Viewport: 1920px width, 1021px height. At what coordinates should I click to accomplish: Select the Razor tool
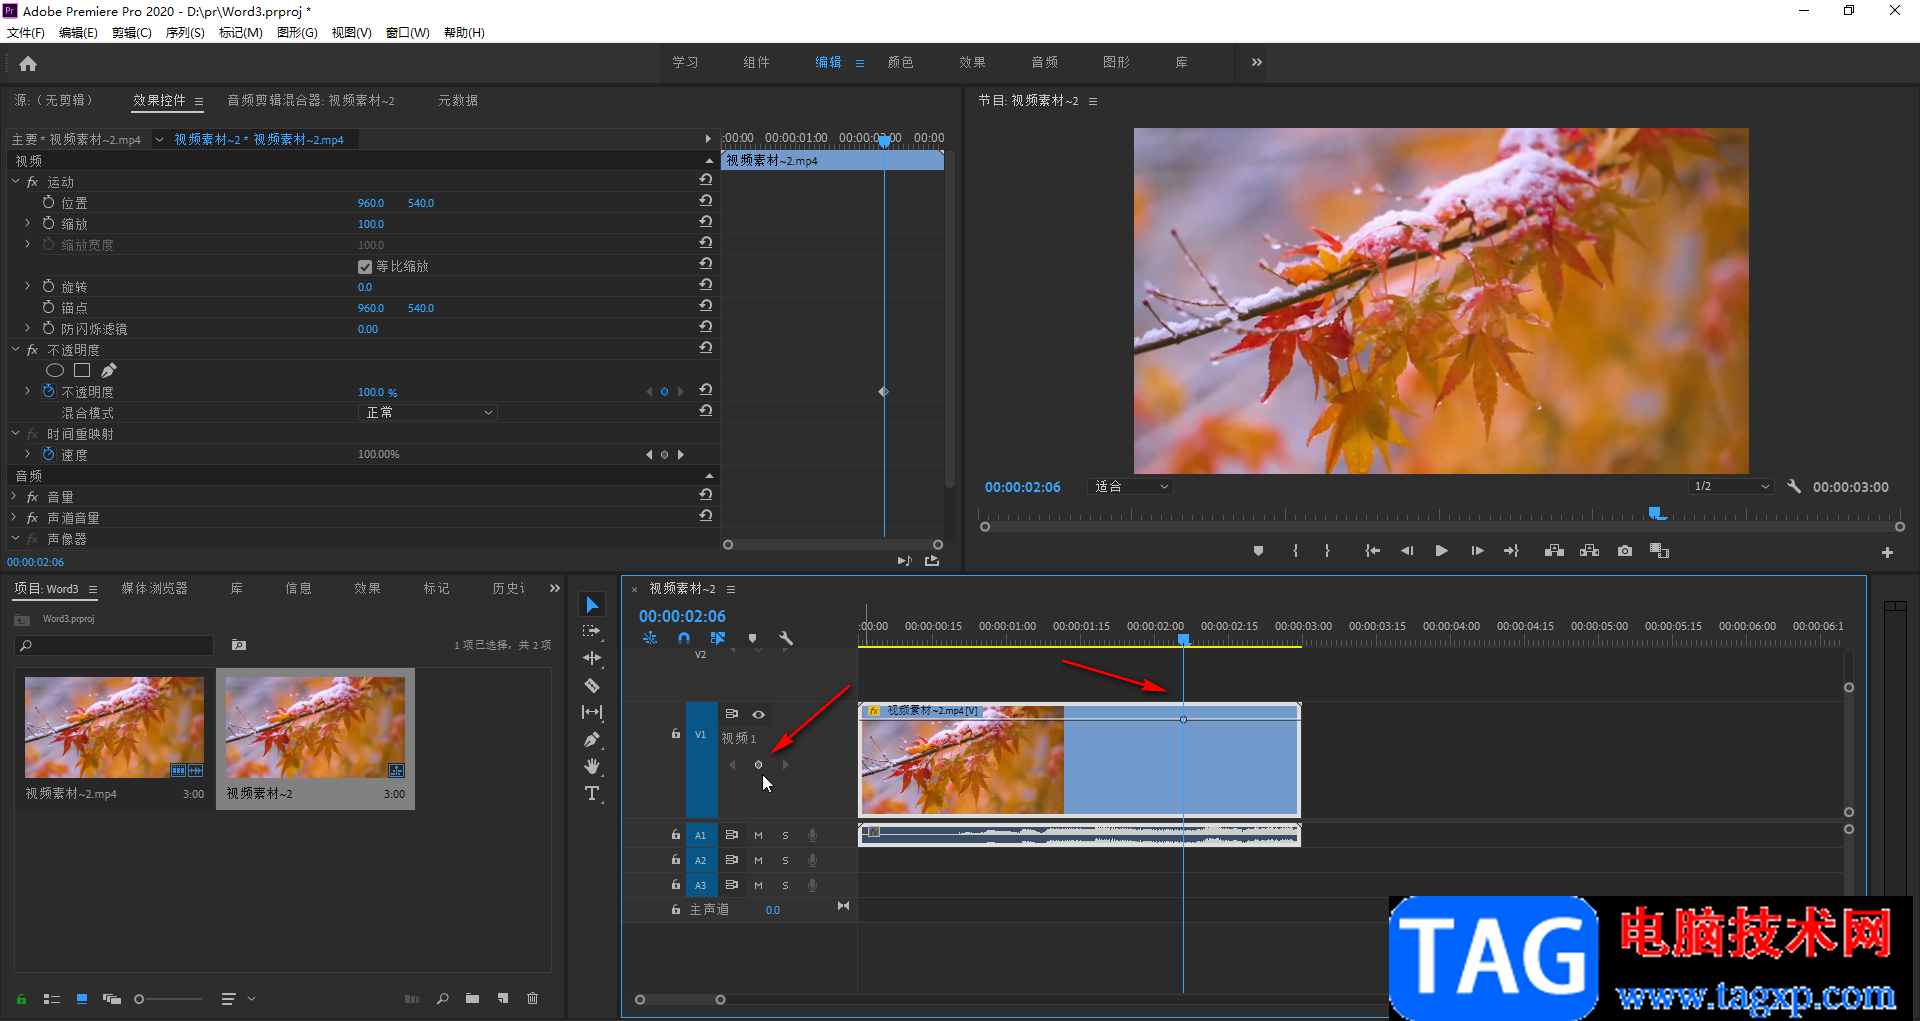(x=592, y=685)
